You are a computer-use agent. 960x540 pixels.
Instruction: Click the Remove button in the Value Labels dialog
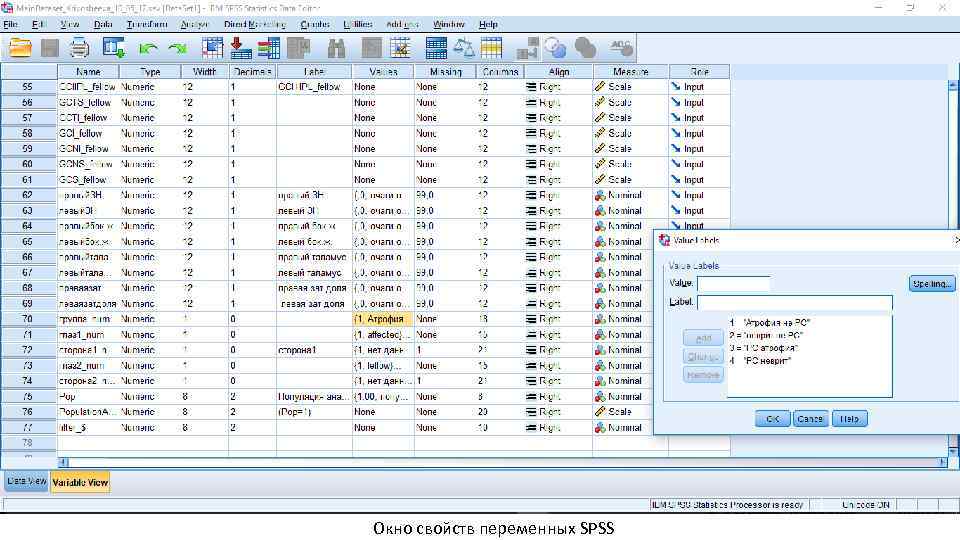[x=703, y=375]
